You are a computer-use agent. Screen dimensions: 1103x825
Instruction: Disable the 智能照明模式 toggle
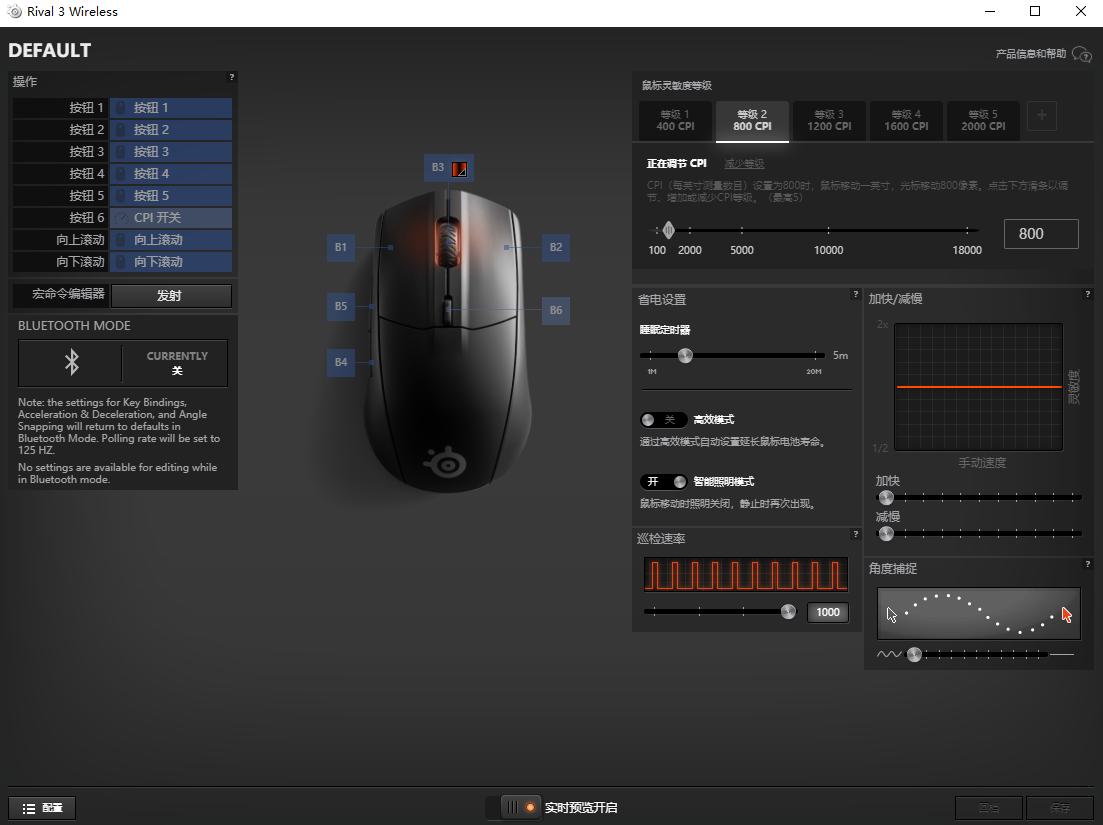[x=664, y=481]
